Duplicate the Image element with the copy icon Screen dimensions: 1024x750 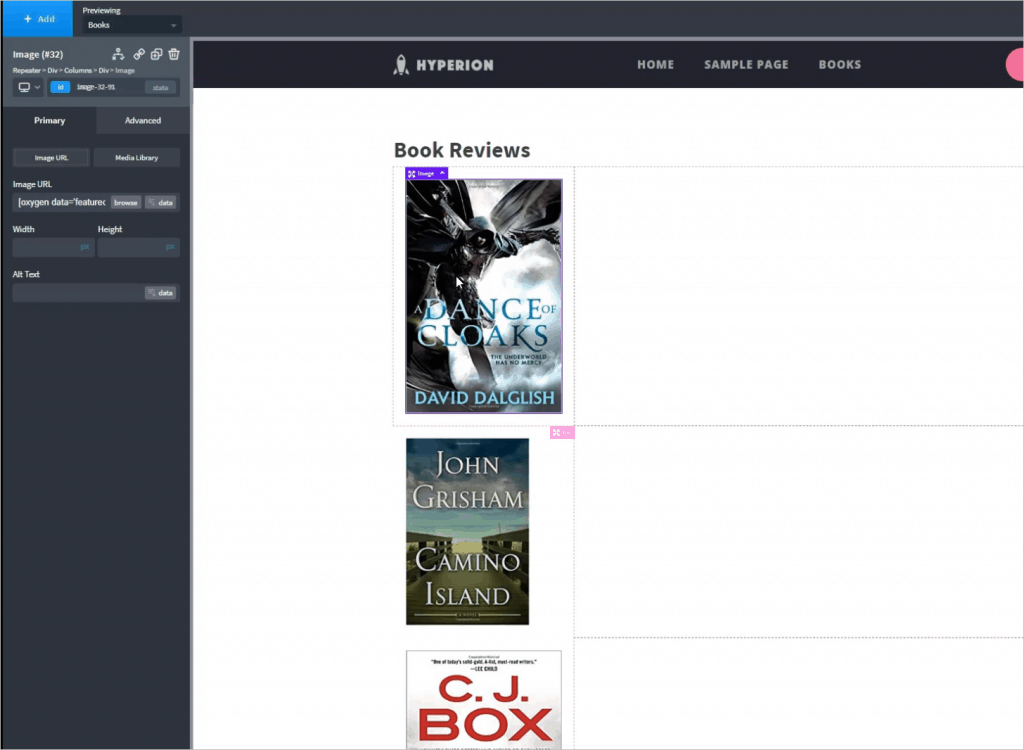click(157, 54)
